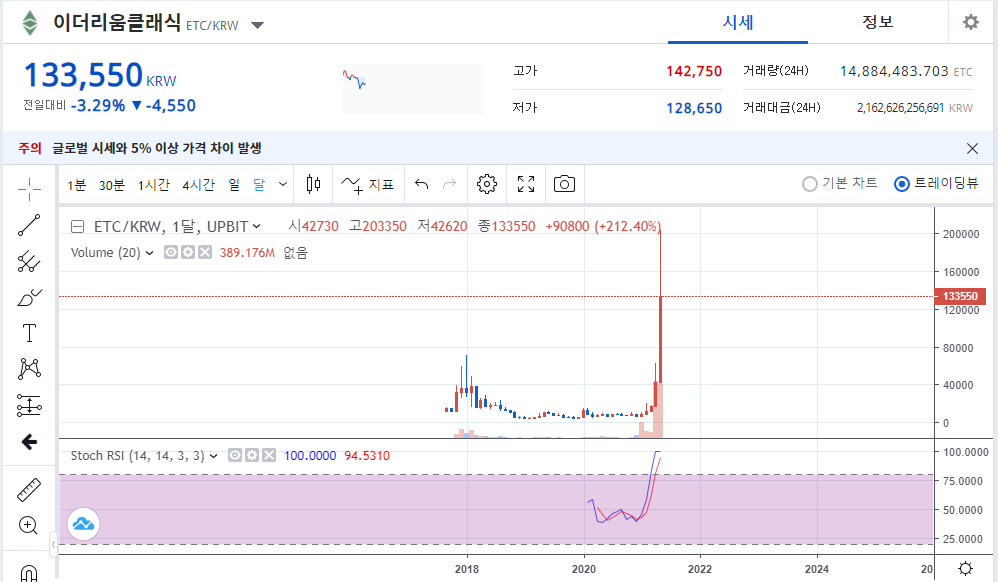Open candlestick chart style selector

click(x=313, y=185)
